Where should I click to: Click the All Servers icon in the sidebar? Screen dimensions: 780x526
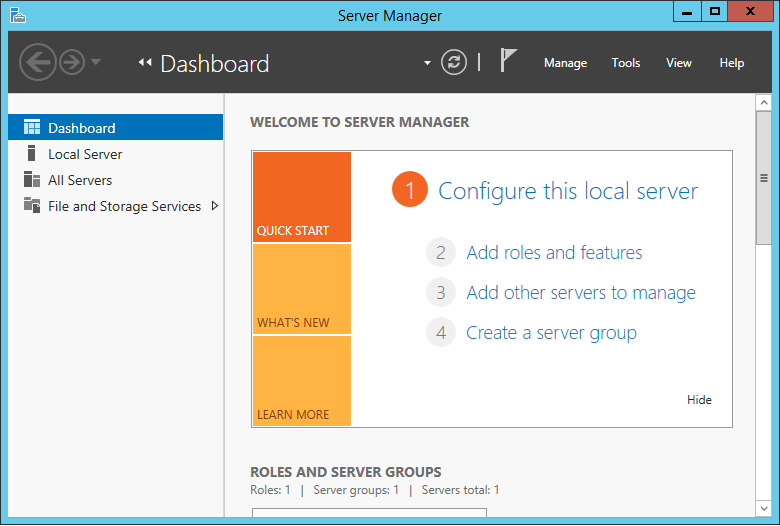[x=32, y=180]
